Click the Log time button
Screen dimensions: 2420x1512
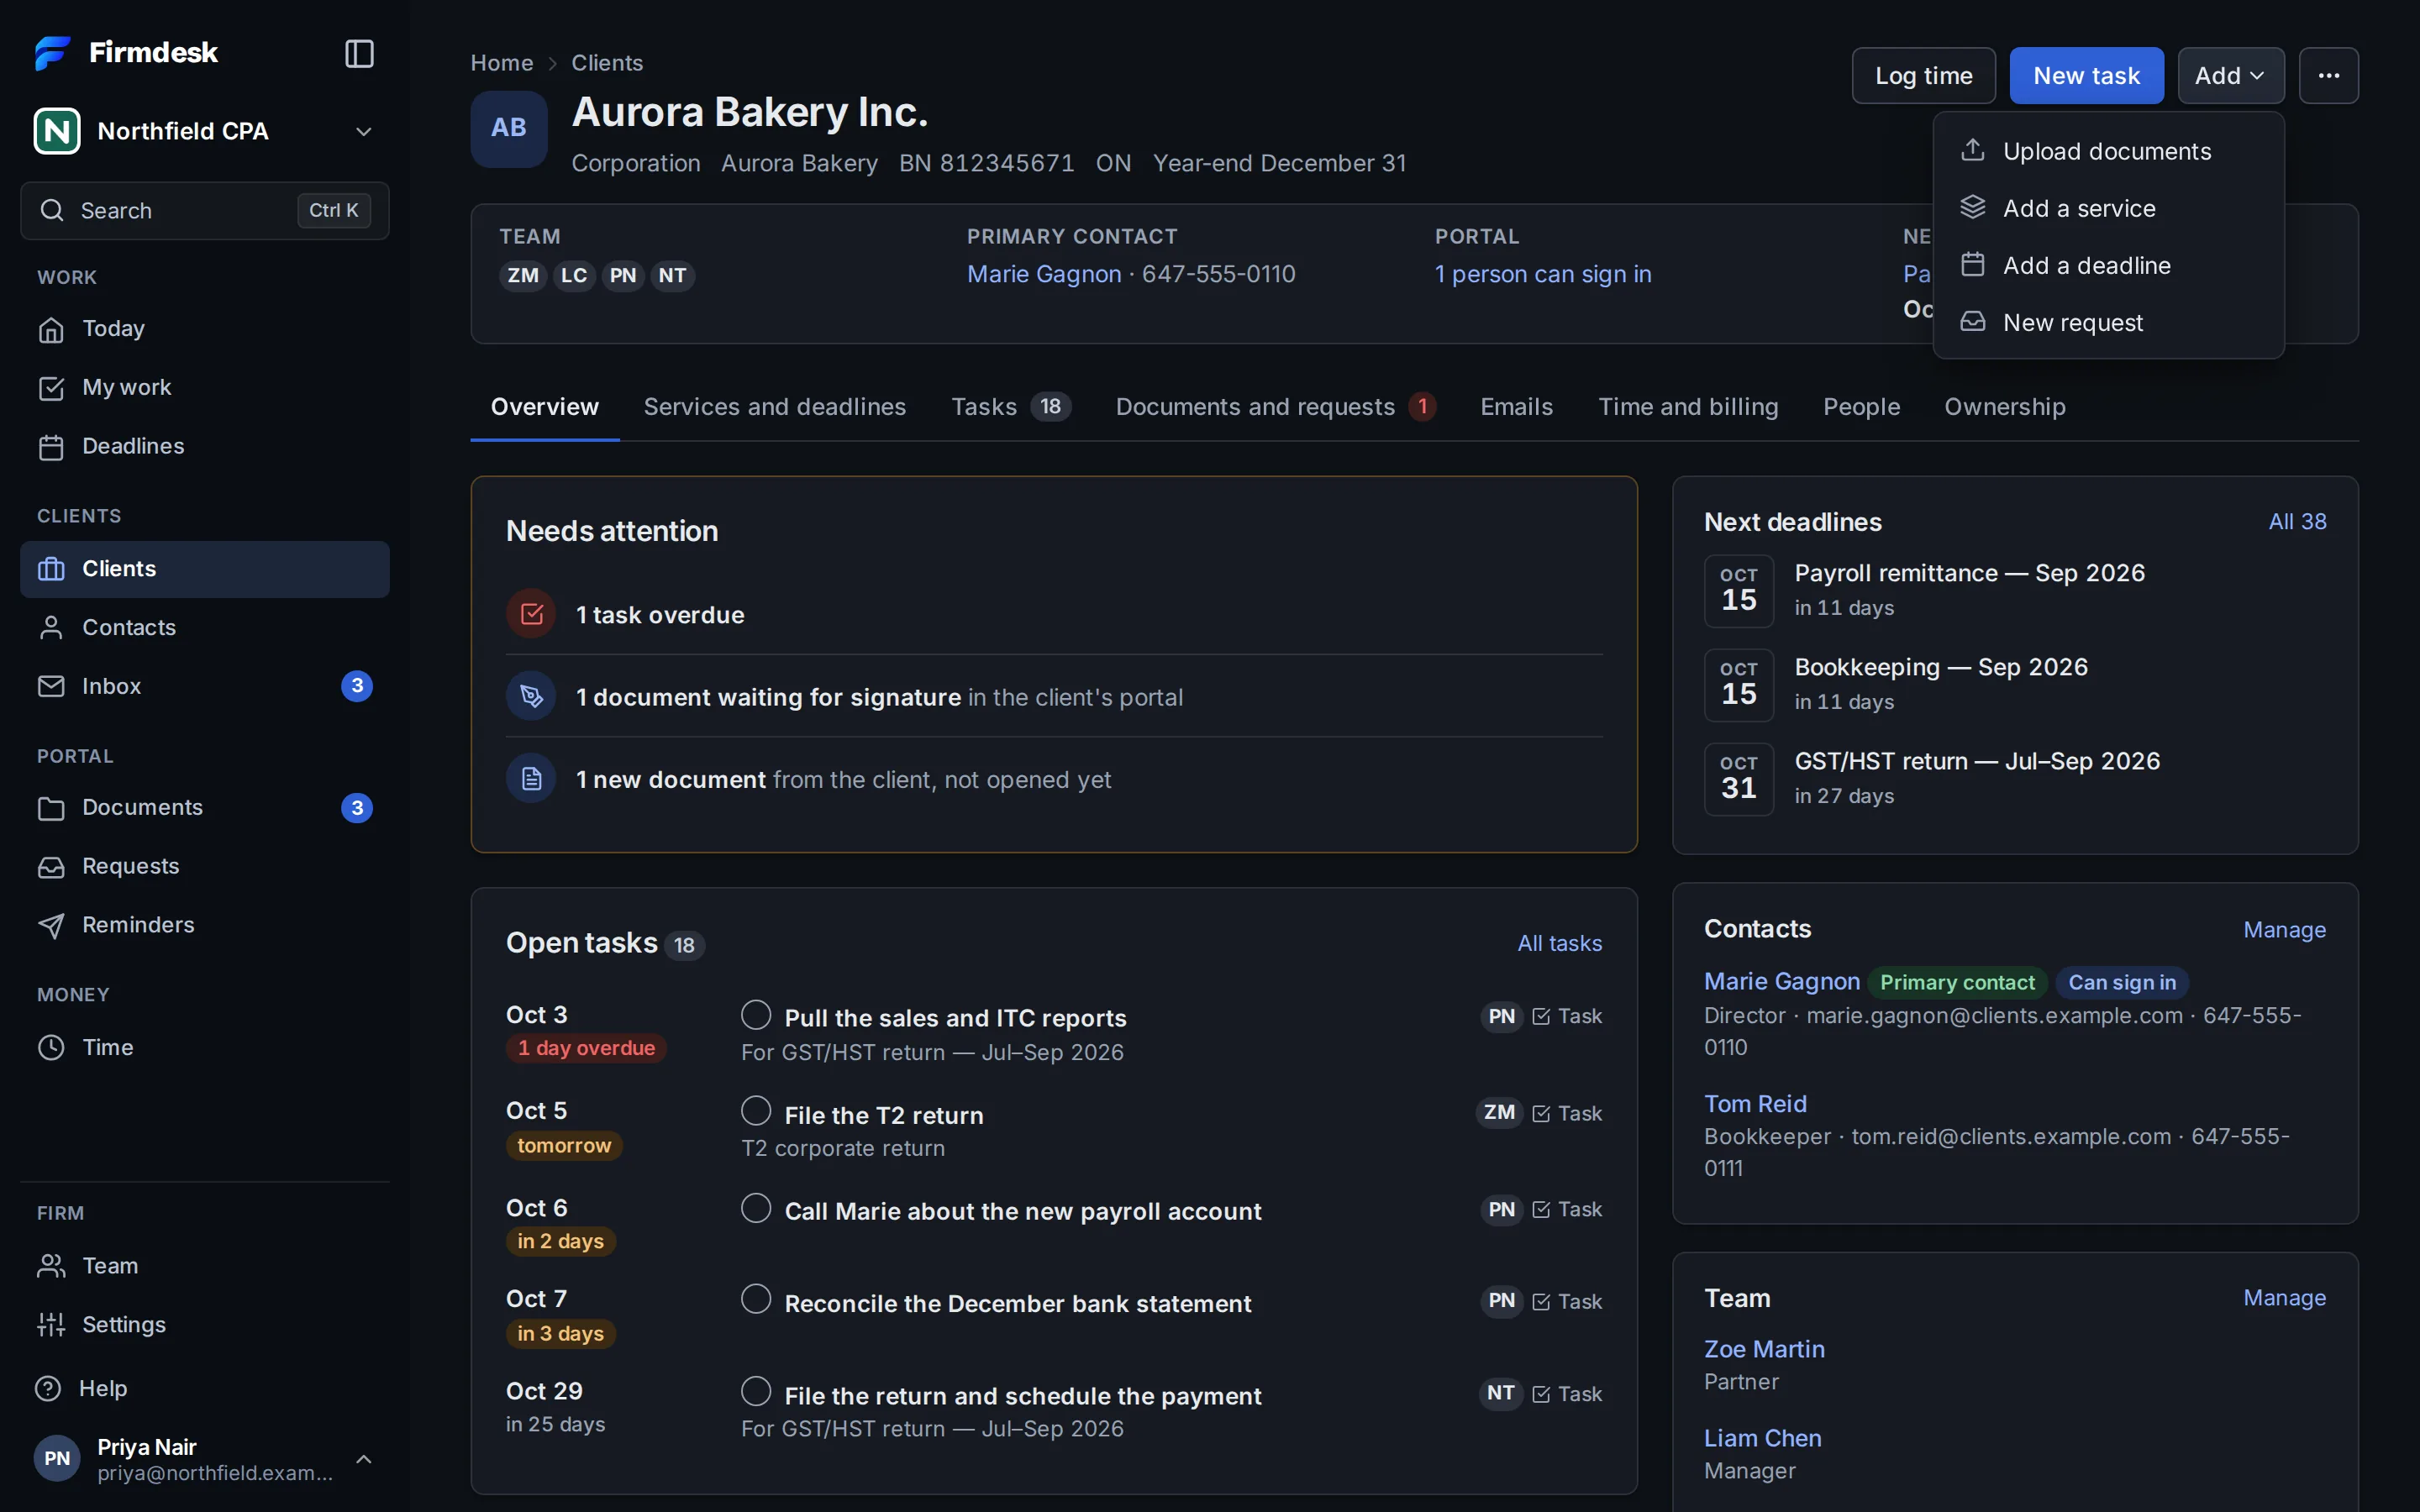click(1923, 75)
